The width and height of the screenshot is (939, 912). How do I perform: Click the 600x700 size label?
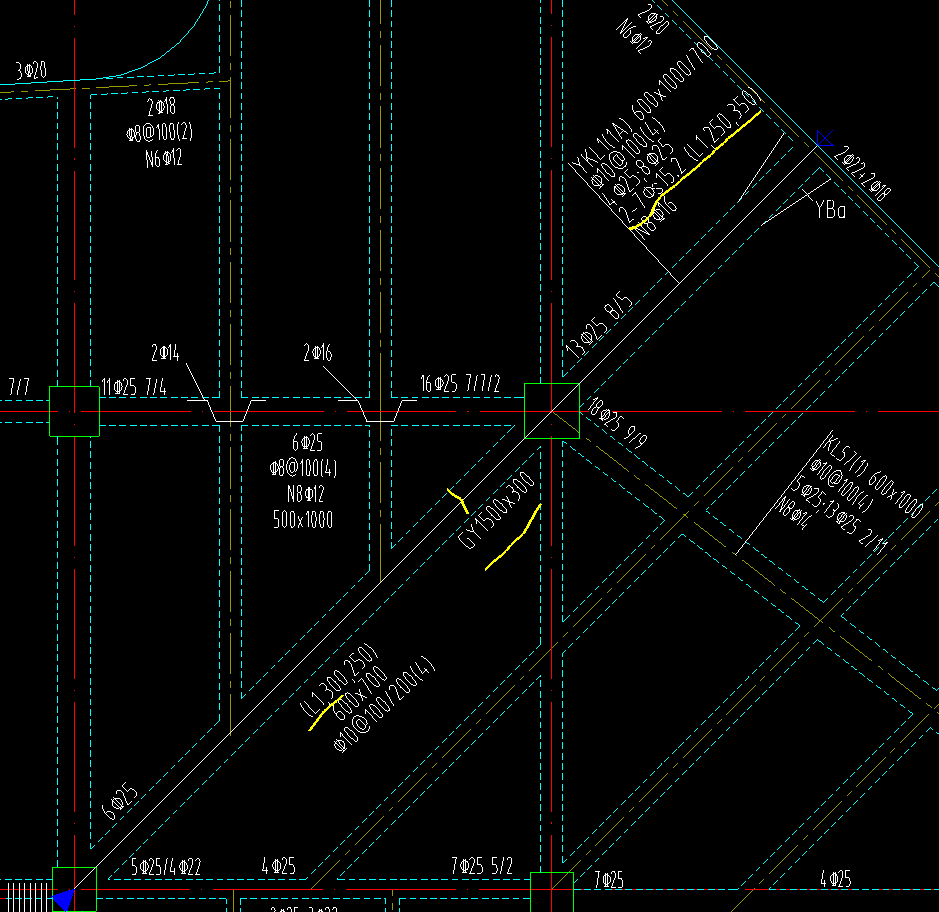tap(359, 695)
